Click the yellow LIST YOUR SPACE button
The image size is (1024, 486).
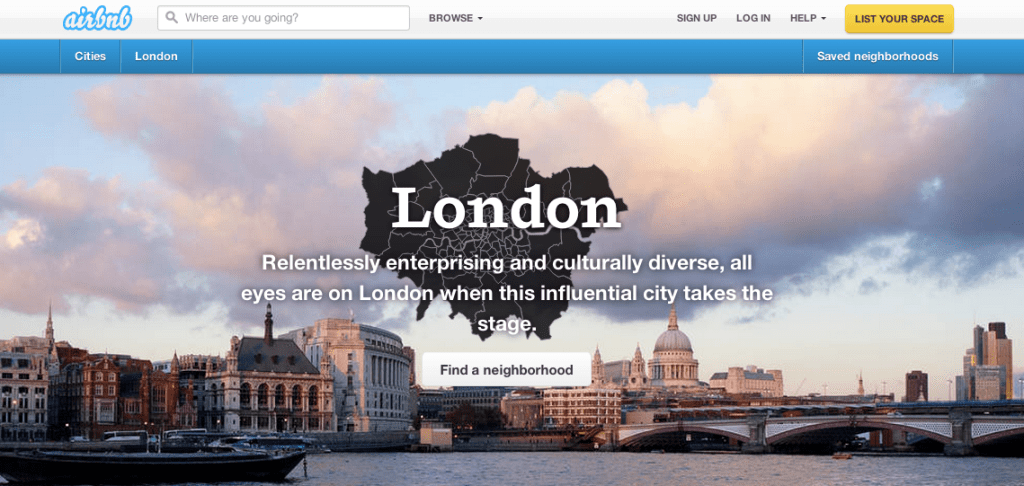pyautogui.click(x=899, y=18)
